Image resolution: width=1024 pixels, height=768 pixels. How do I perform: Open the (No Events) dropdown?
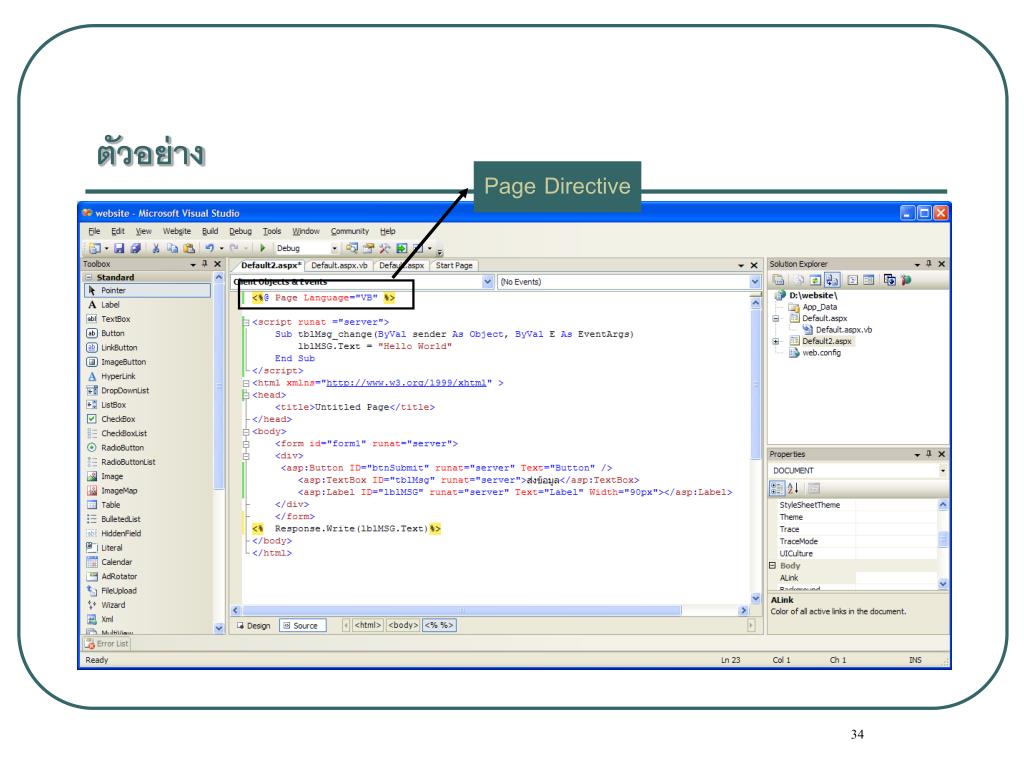[x=755, y=282]
